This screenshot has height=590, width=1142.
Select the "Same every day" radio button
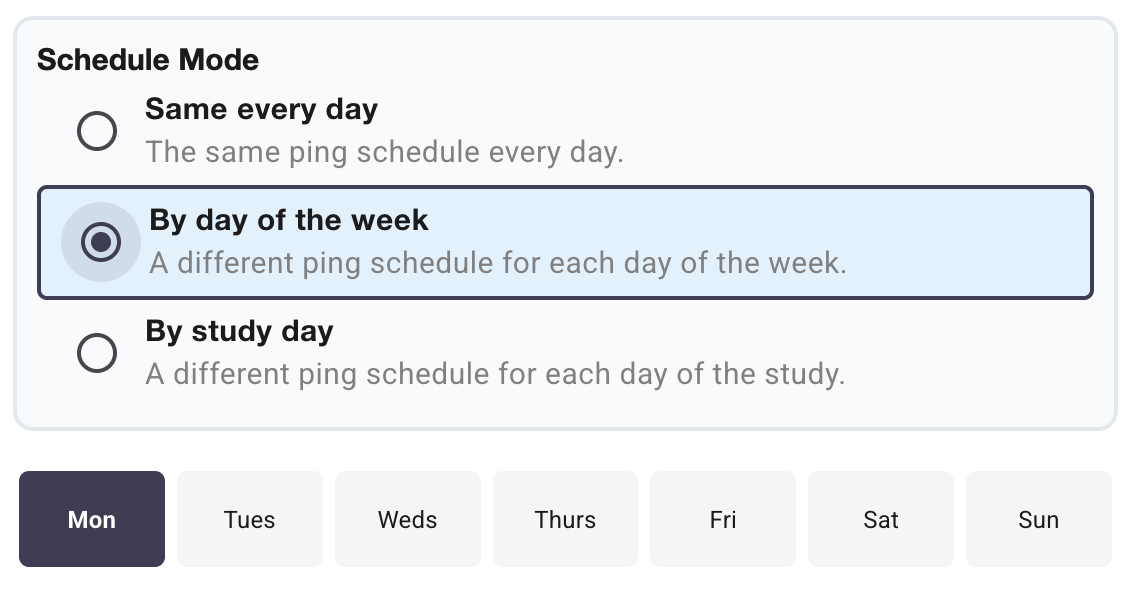point(97,130)
